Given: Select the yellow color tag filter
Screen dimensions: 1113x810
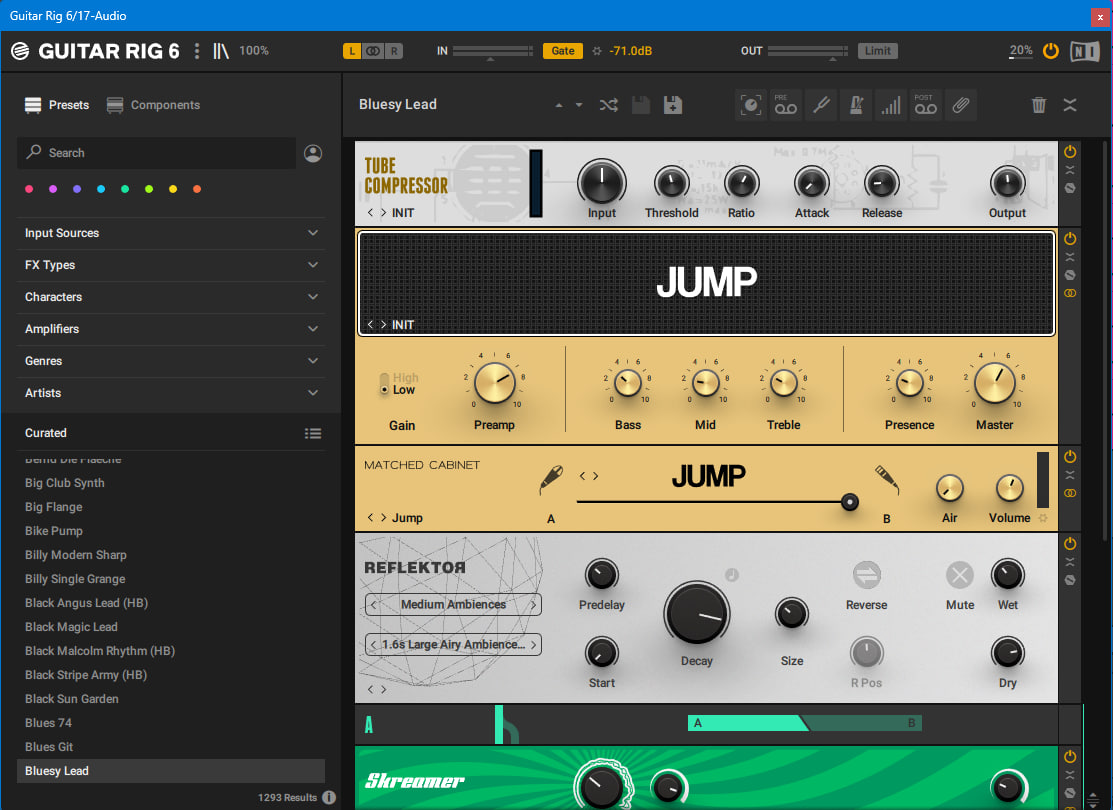Looking at the screenshot, I should pyautogui.click(x=172, y=189).
